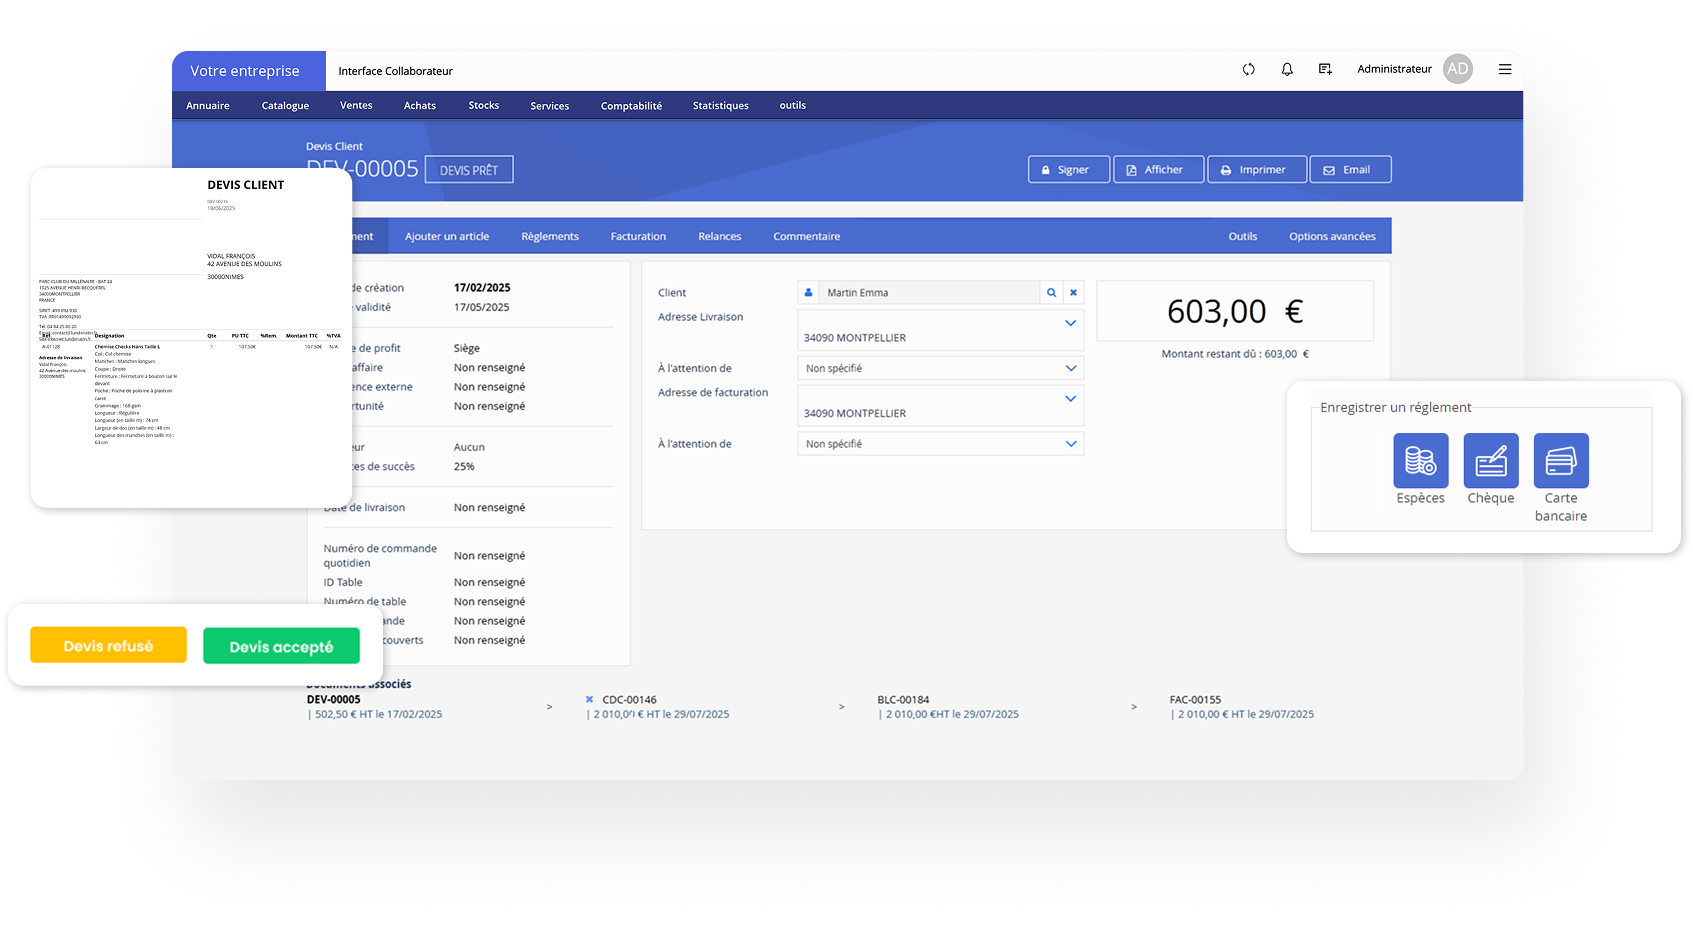Viewport: 1693px width, 930px height.
Task: Expand the Adresse Livraison dropdown
Action: [1070, 324]
